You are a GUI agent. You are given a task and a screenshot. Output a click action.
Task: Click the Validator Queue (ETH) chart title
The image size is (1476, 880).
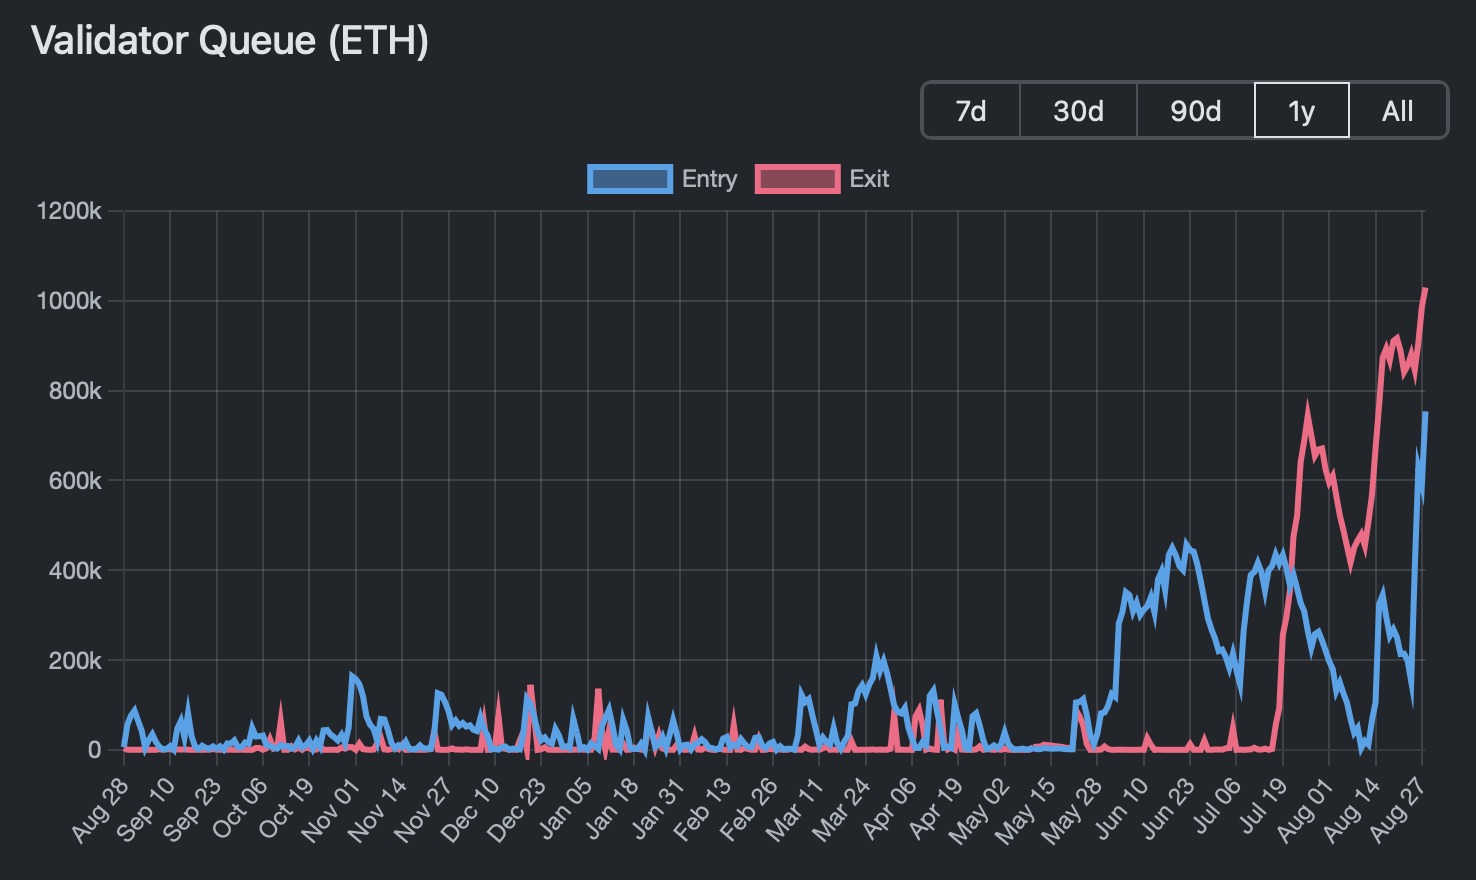point(228,41)
